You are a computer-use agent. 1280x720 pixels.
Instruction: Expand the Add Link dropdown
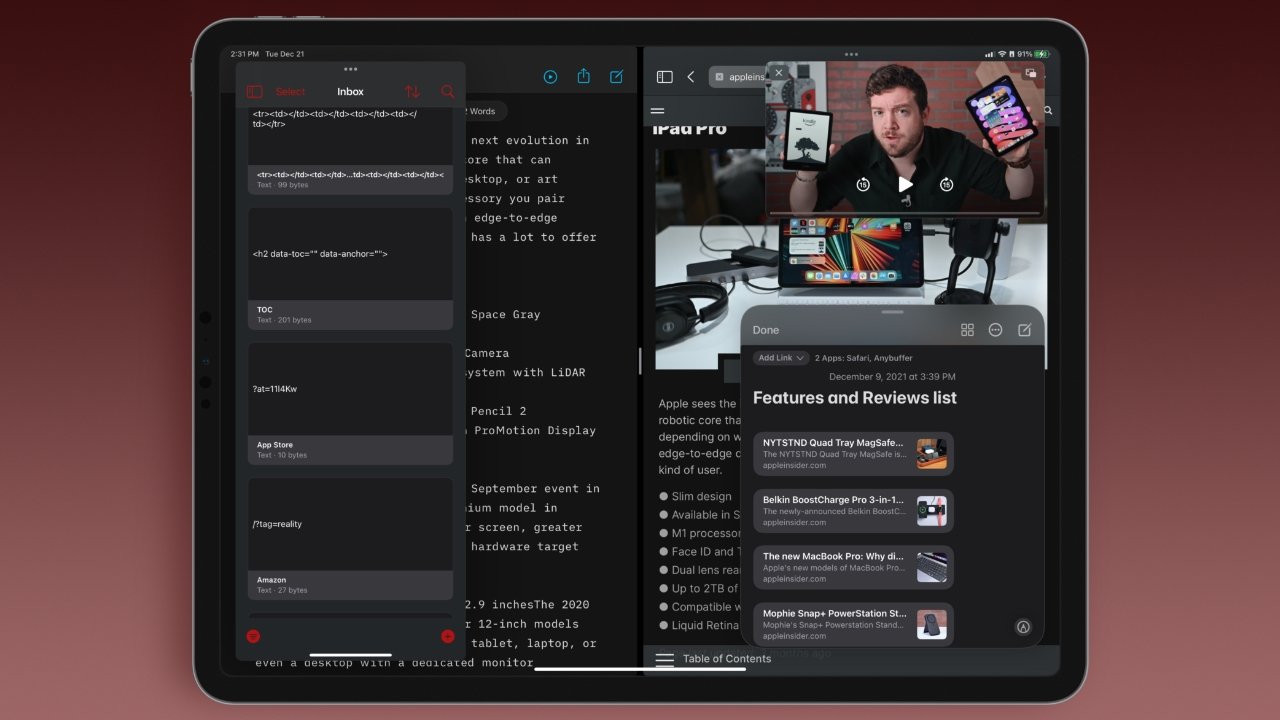point(781,358)
